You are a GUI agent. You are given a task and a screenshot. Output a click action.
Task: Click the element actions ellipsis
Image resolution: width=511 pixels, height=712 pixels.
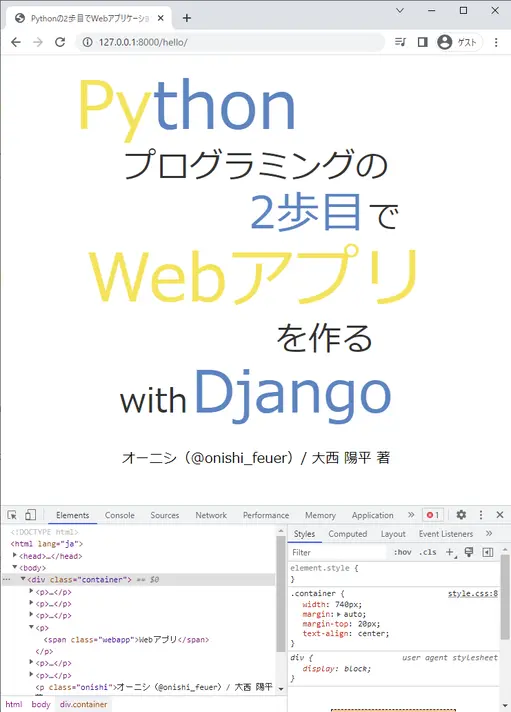pyautogui.click(x=6, y=579)
